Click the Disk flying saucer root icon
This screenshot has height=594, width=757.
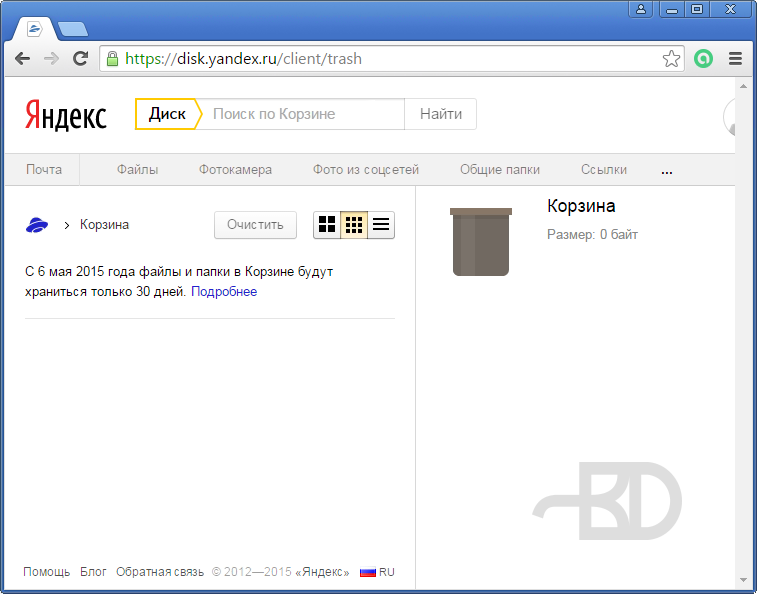pyautogui.click(x=37, y=225)
